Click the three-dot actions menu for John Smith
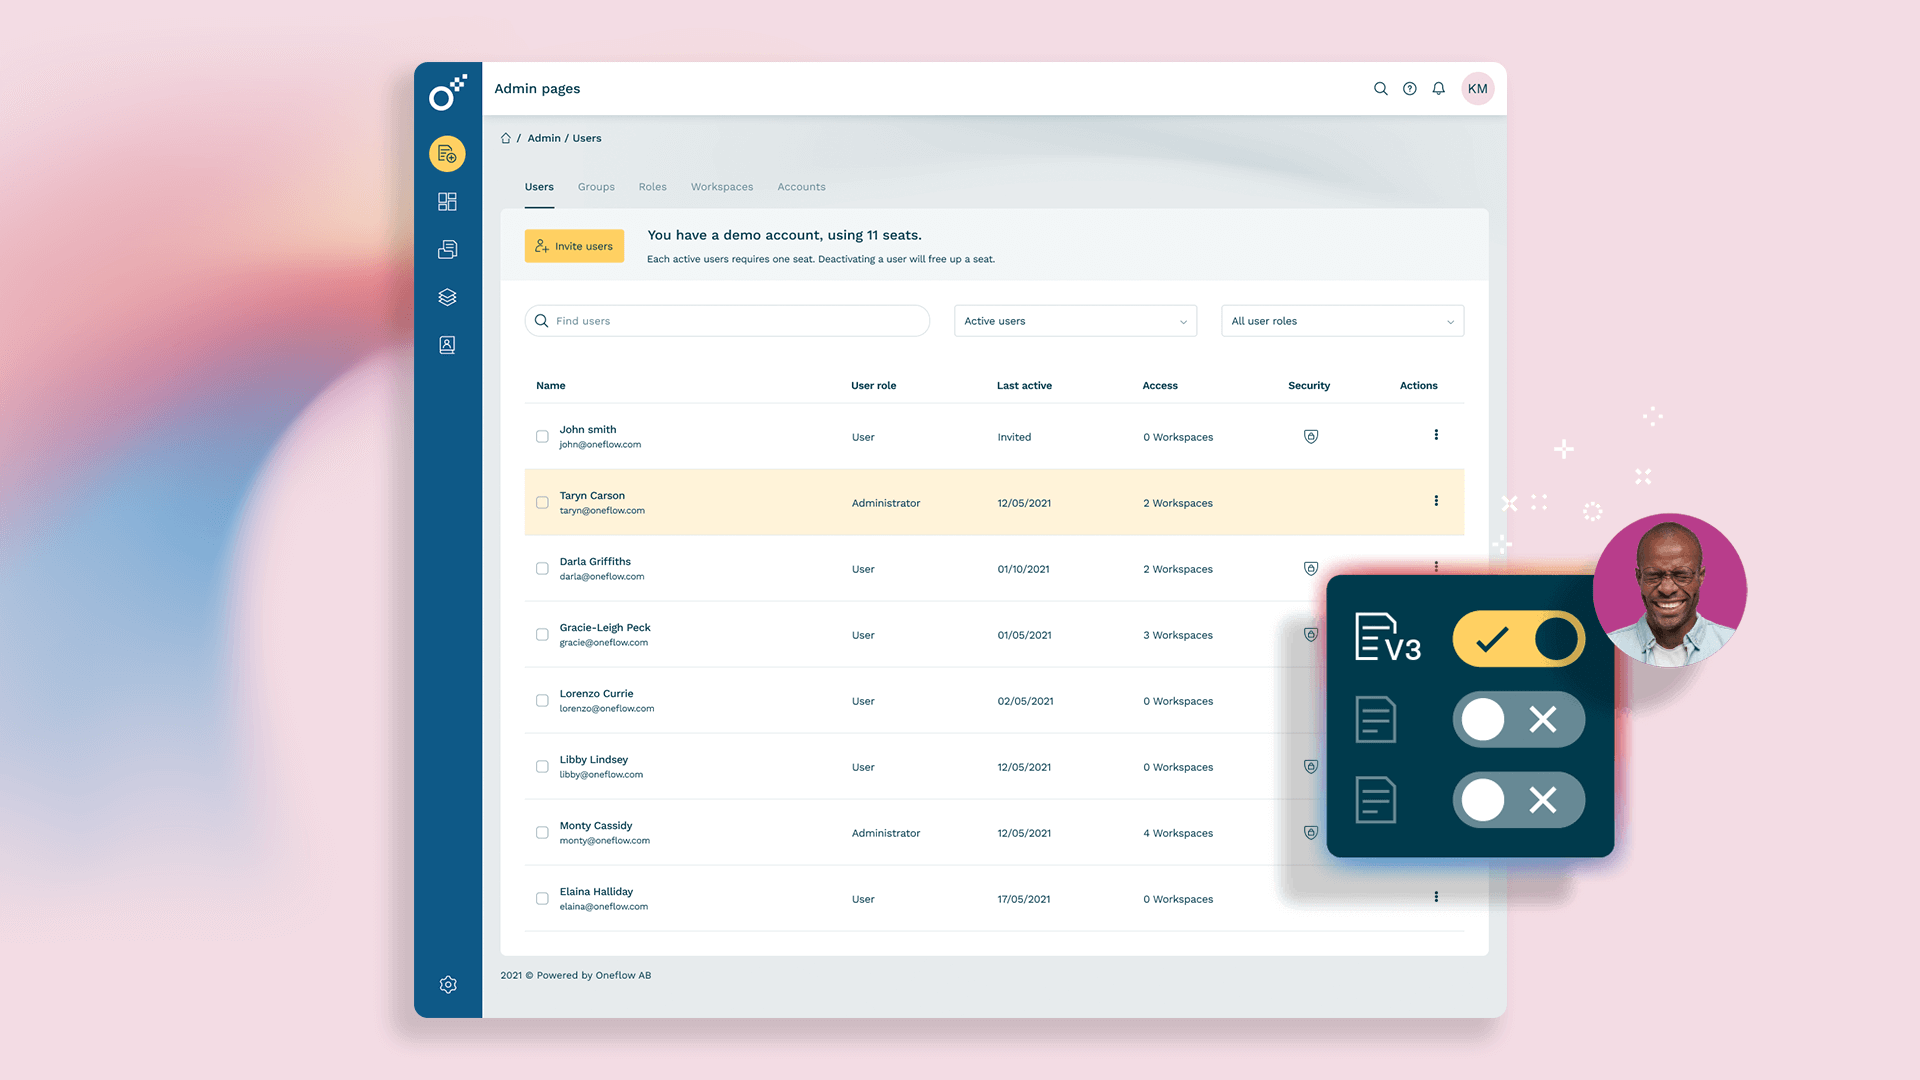This screenshot has width=1920, height=1080. tap(1436, 434)
